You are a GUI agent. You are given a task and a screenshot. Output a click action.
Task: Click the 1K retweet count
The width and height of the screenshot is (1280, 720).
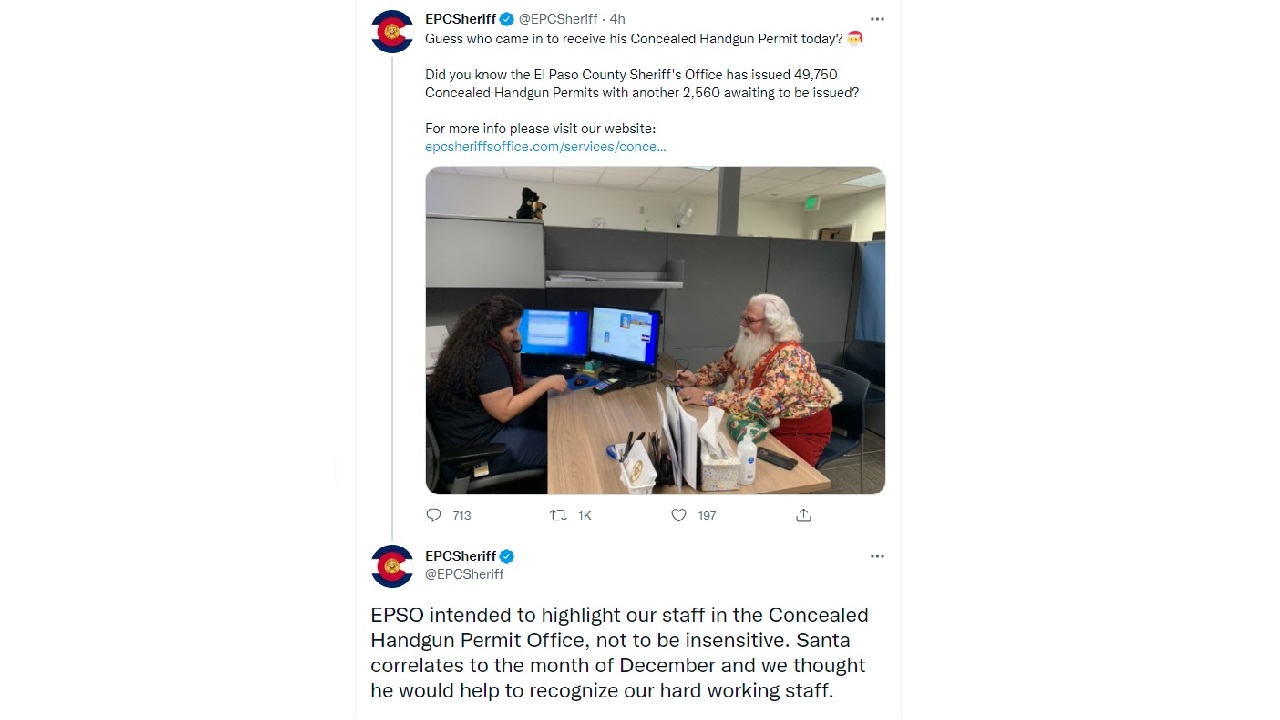point(585,515)
